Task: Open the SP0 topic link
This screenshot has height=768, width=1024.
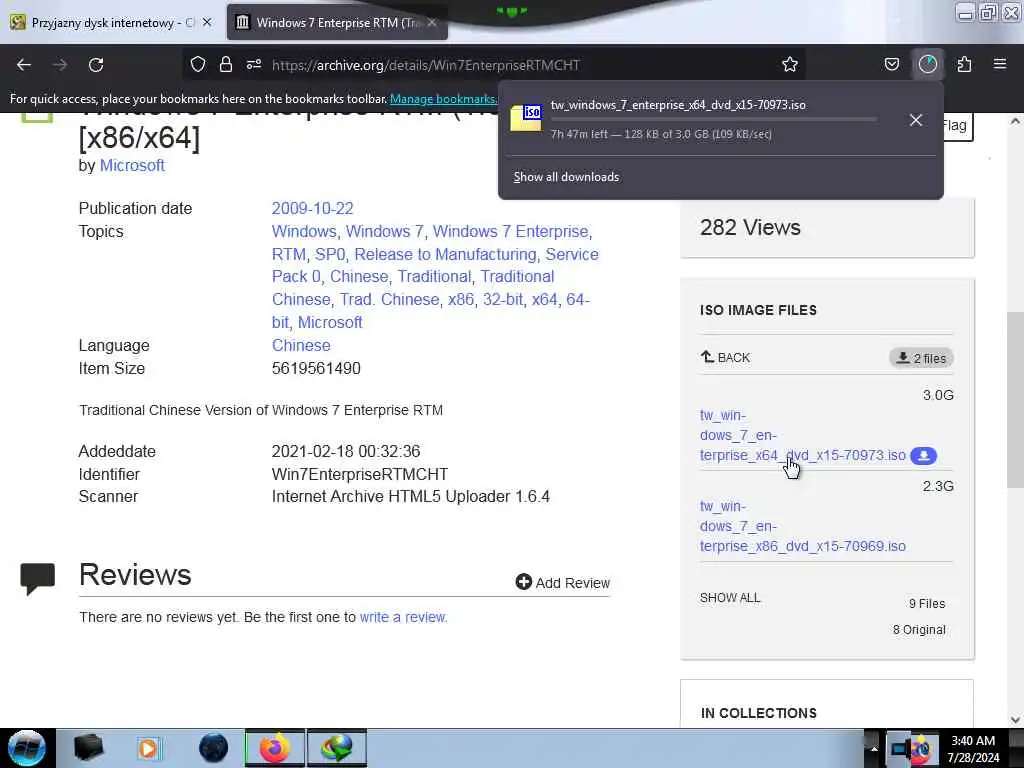Action: (x=330, y=254)
